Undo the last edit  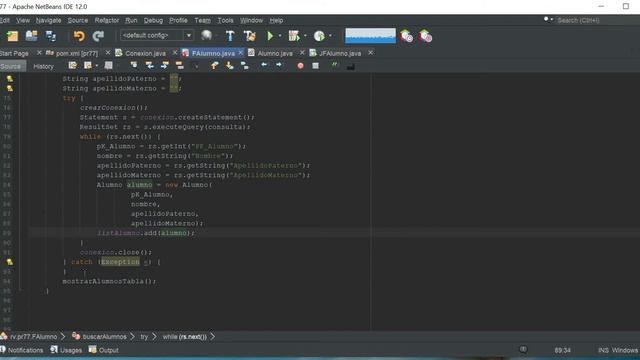point(79,36)
